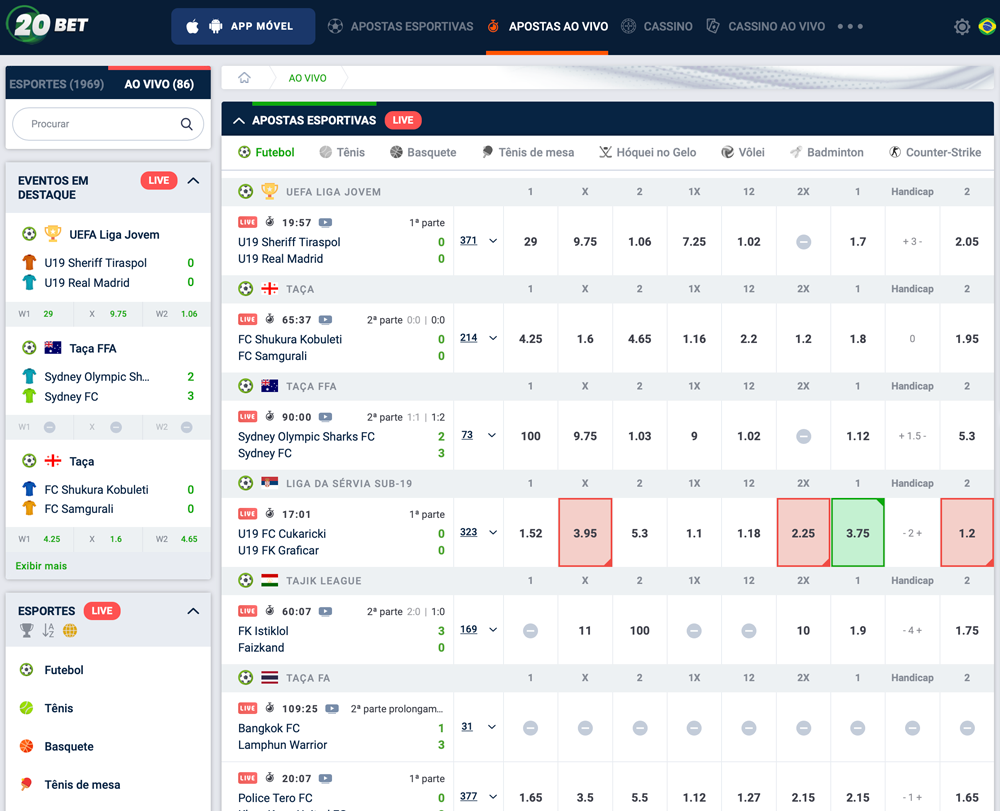Screen dimensions: 1000x811
Task: Click Ao Vivo breadcrumb link
Action: [307, 78]
